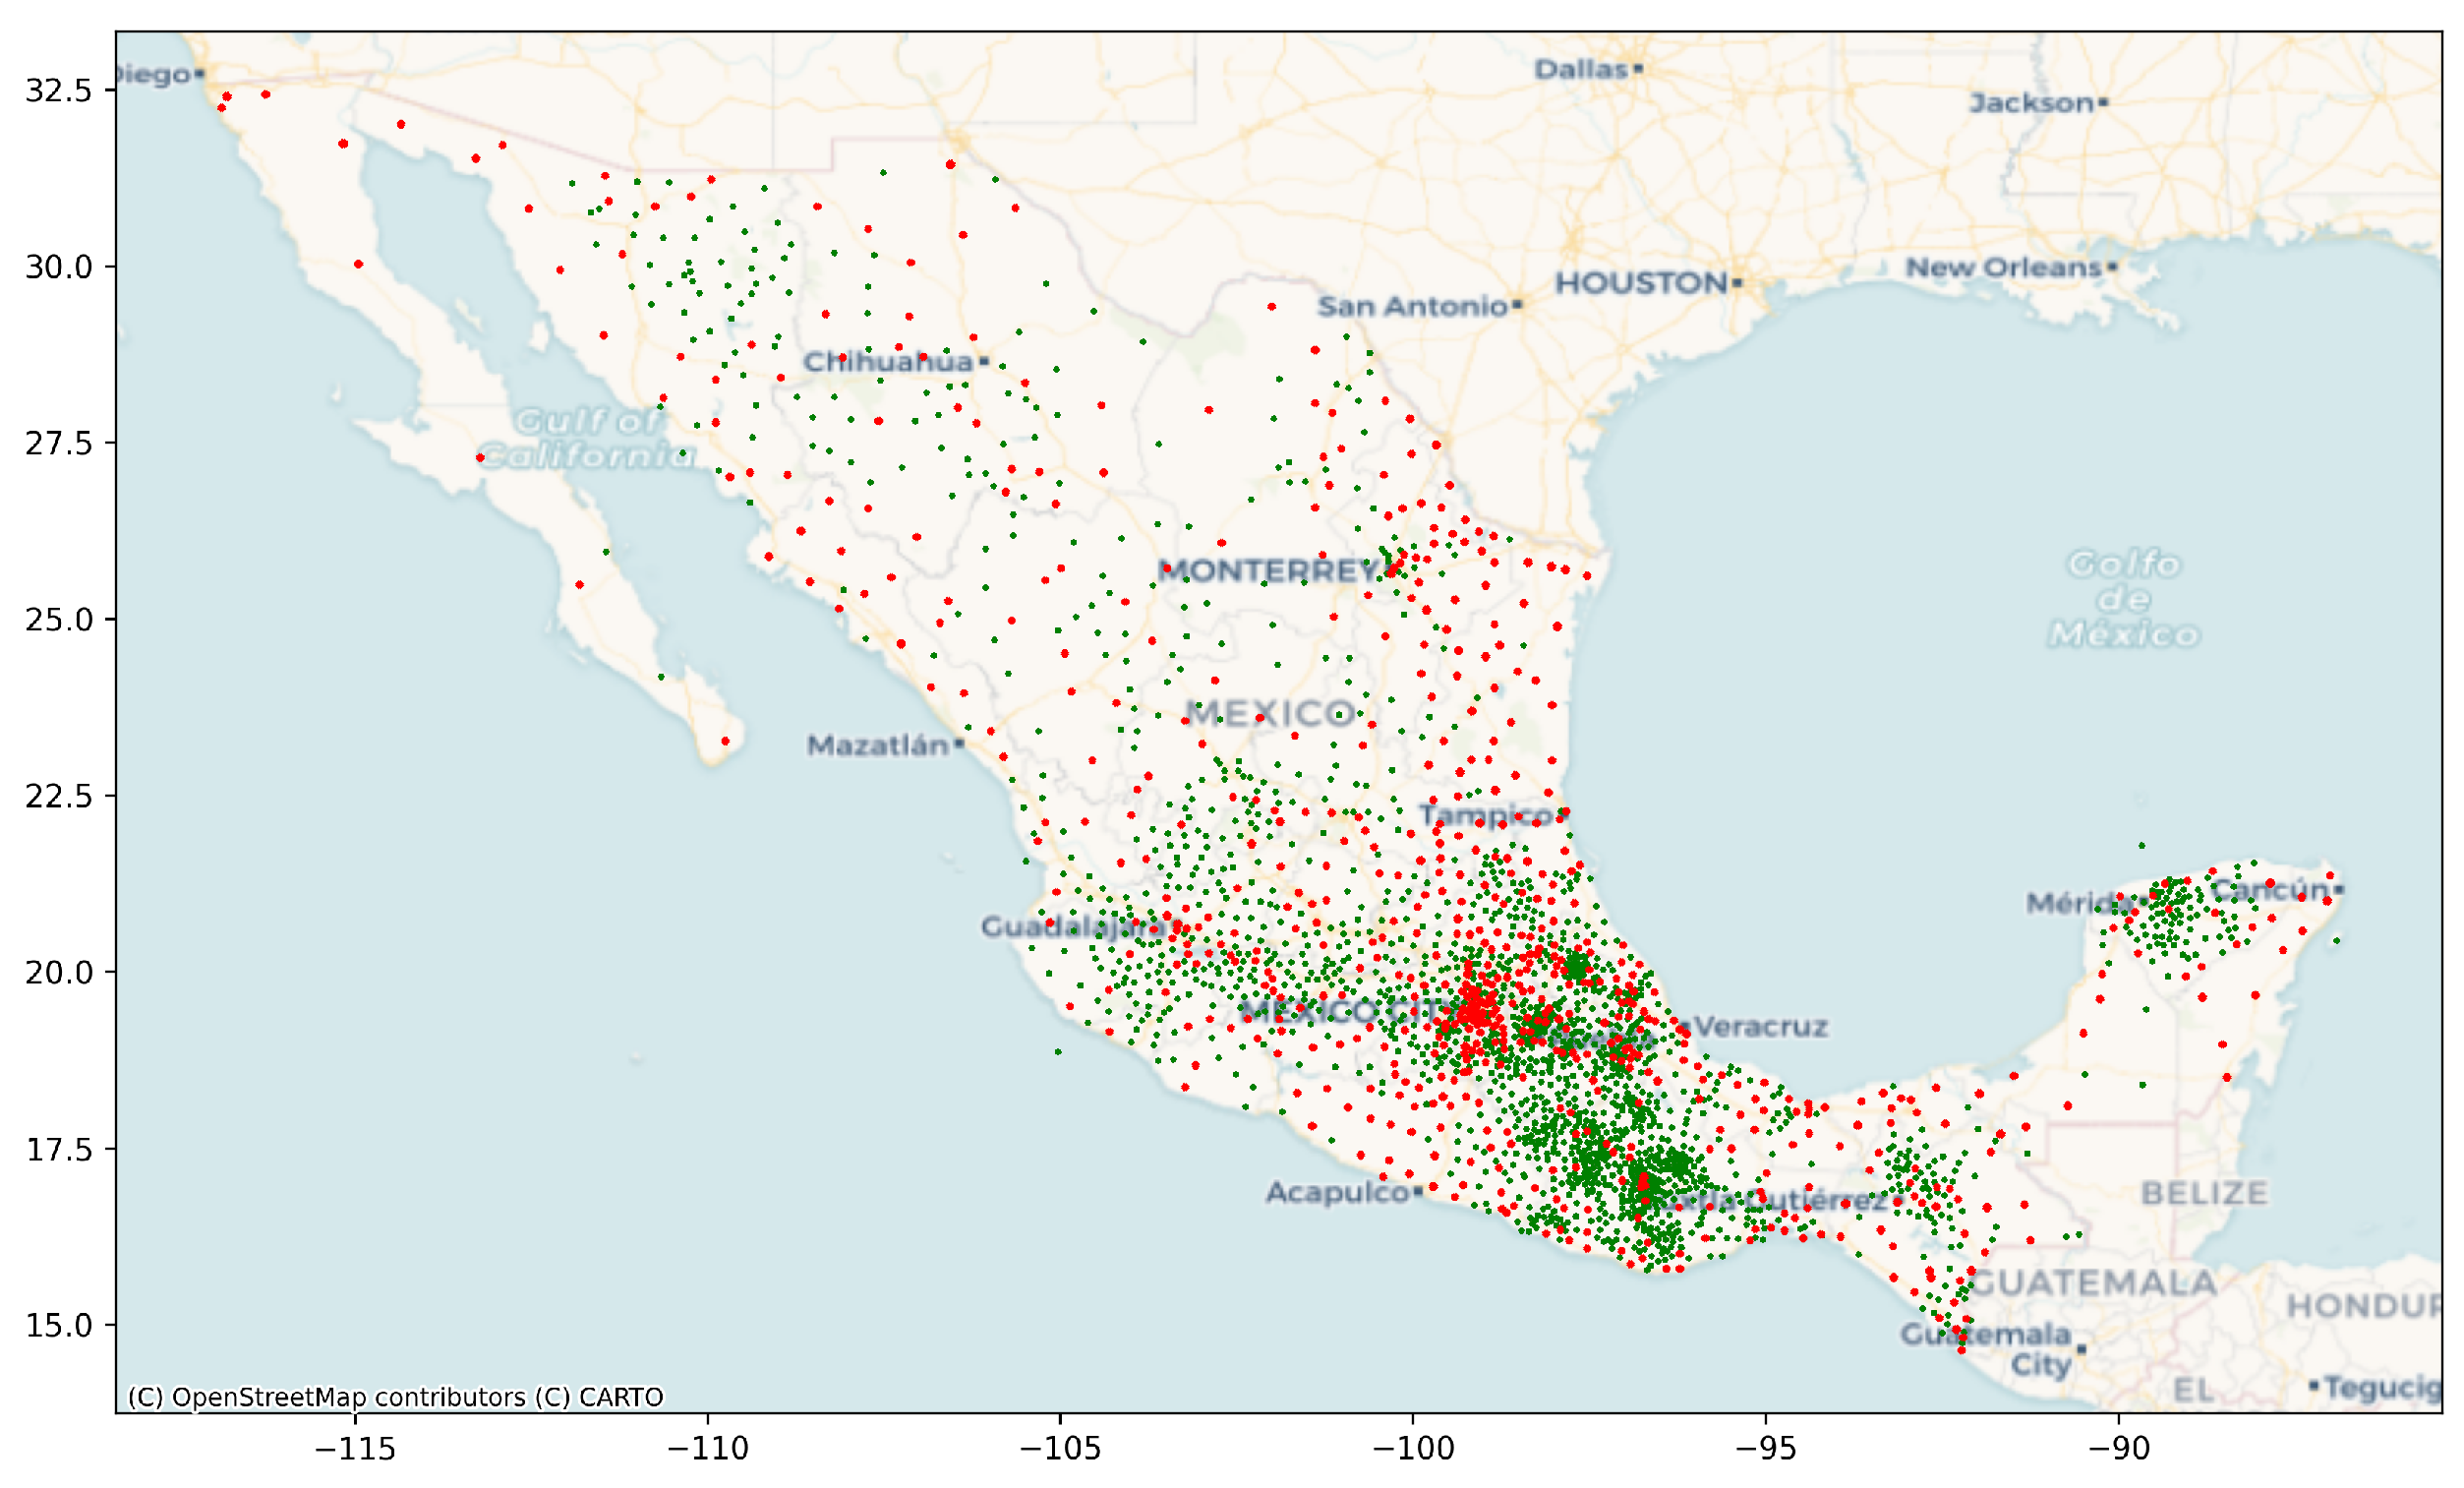This screenshot has height=1488, width=2464.
Task: Click the Veracruz map label
Action: coord(1761,1026)
